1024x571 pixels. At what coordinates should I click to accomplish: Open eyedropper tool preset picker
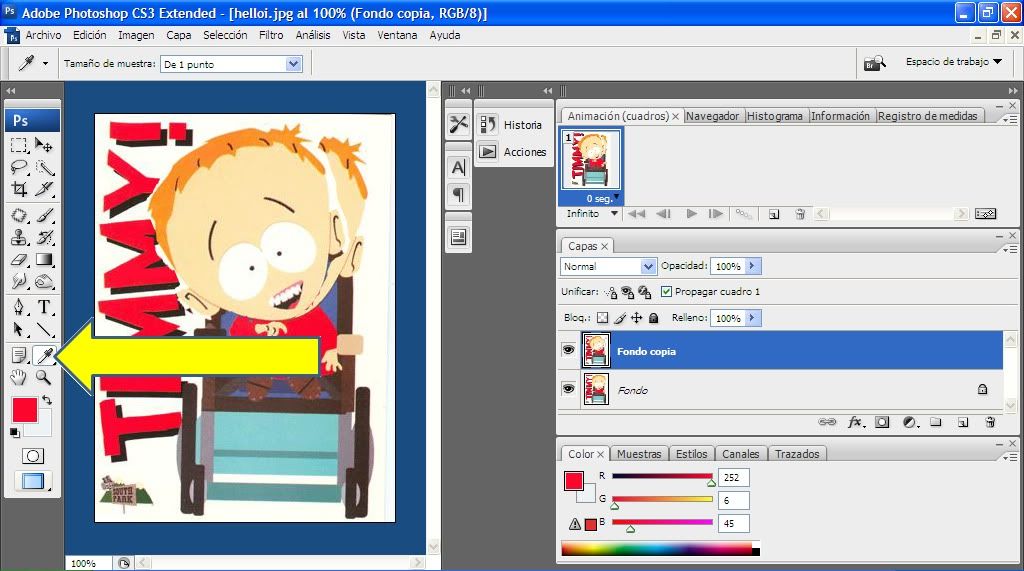click(x=45, y=63)
